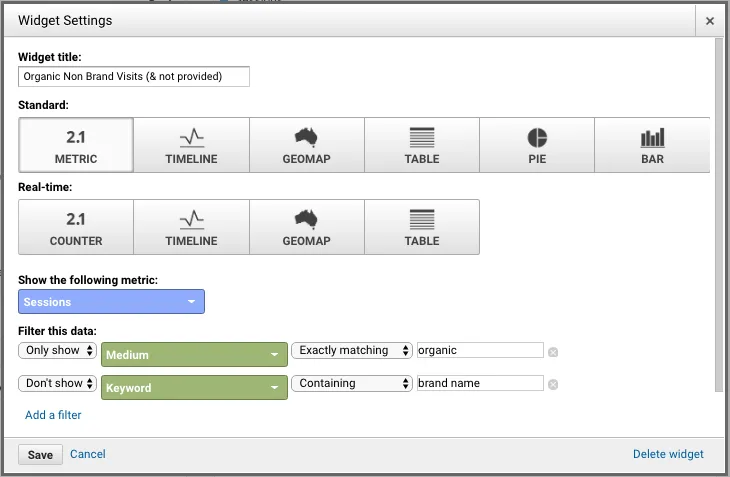Screen dimensions: 730x477
Task: Select the Standard TABLE widget type
Action: 422,145
